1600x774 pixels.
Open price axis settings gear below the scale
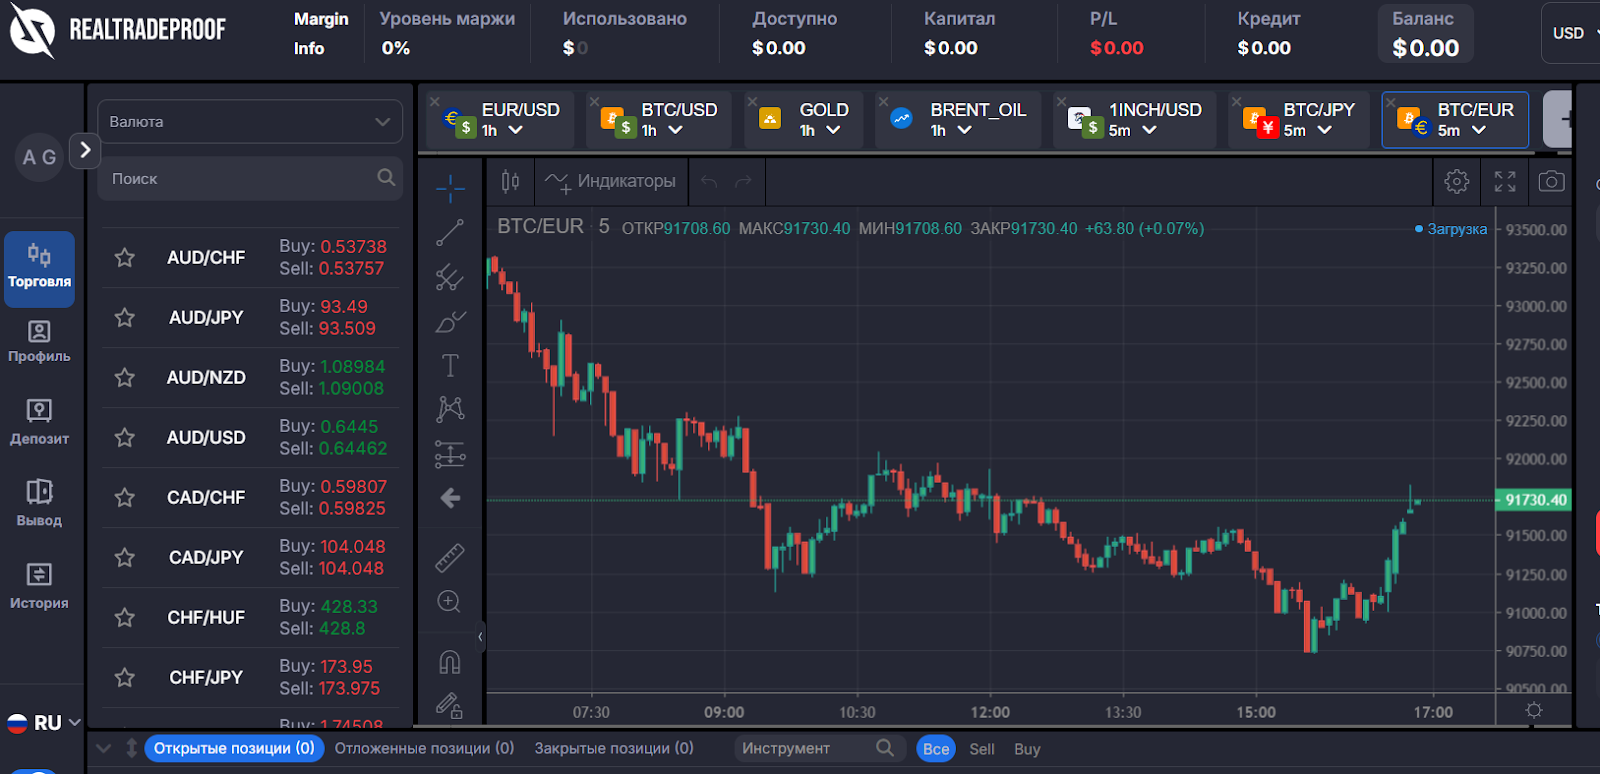(1534, 710)
